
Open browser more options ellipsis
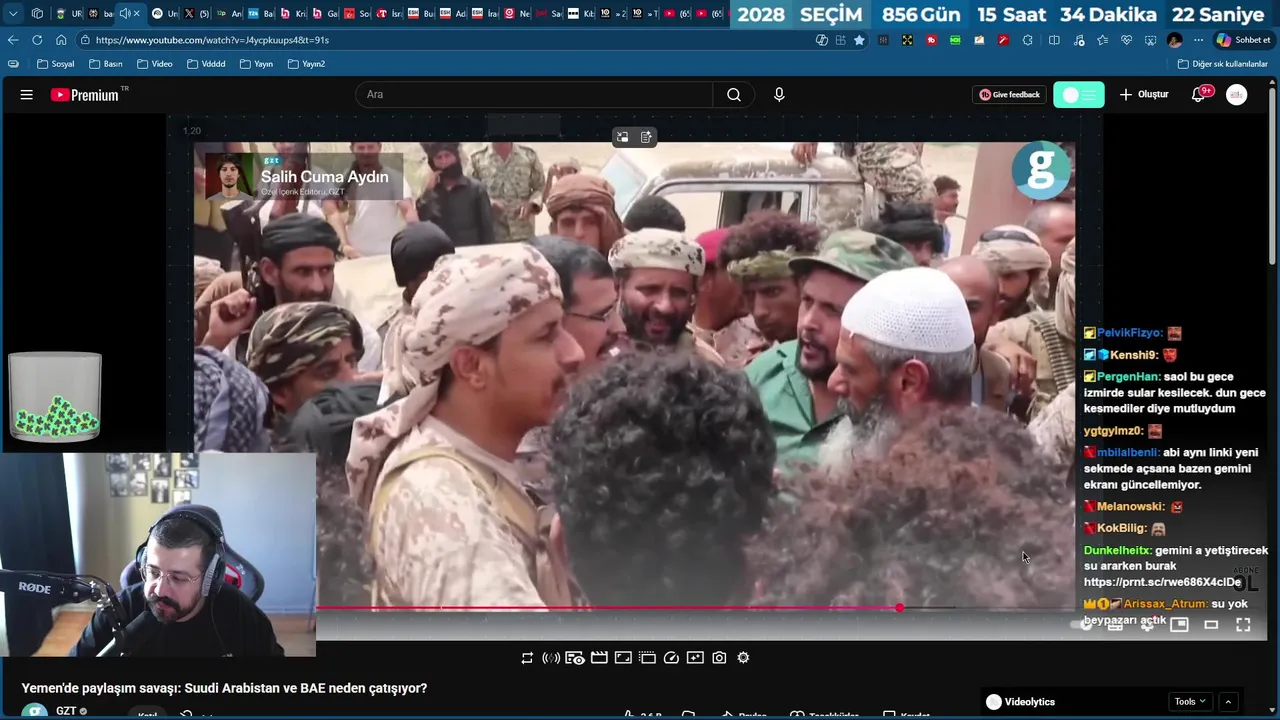point(1199,40)
